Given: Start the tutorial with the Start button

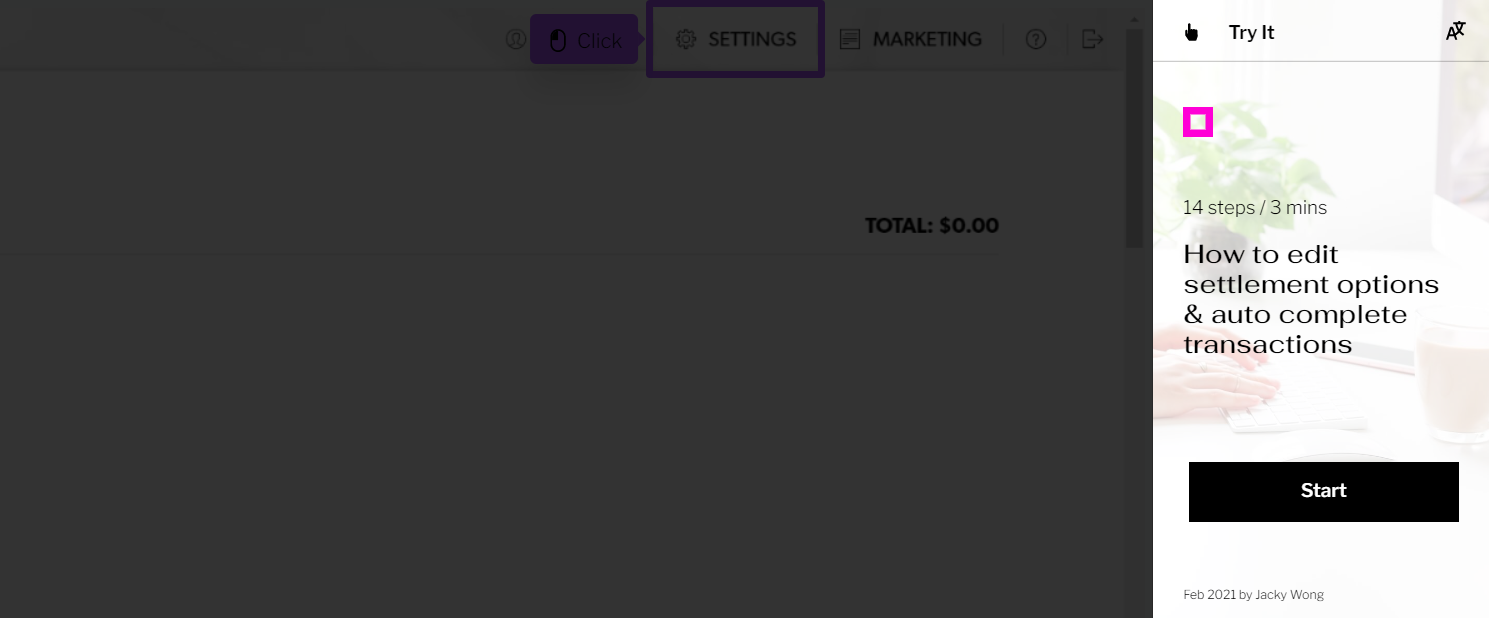Looking at the screenshot, I should coord(1323,491).
